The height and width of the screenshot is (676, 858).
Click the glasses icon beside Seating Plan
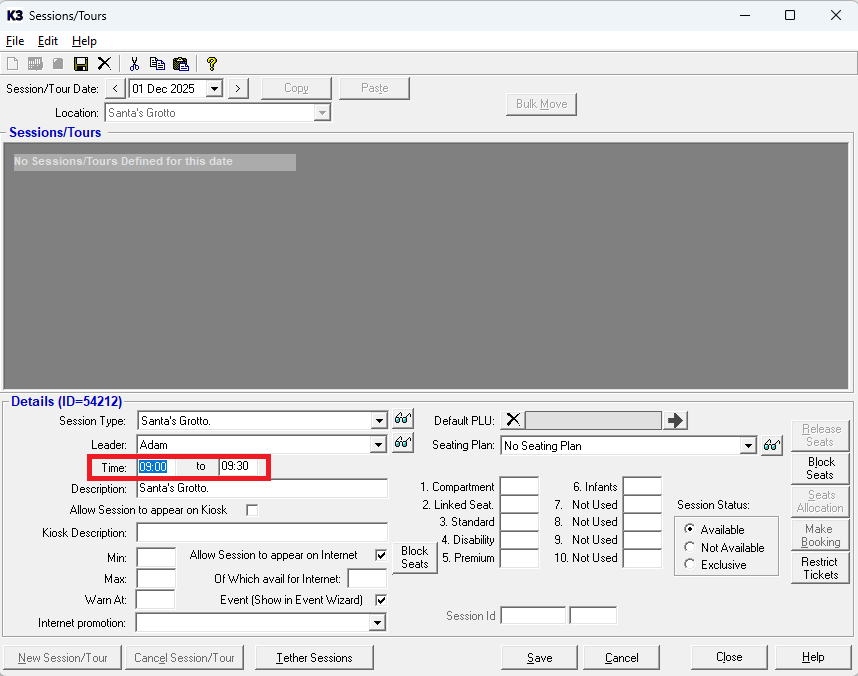pyautogui.click(x=772, y=446)
